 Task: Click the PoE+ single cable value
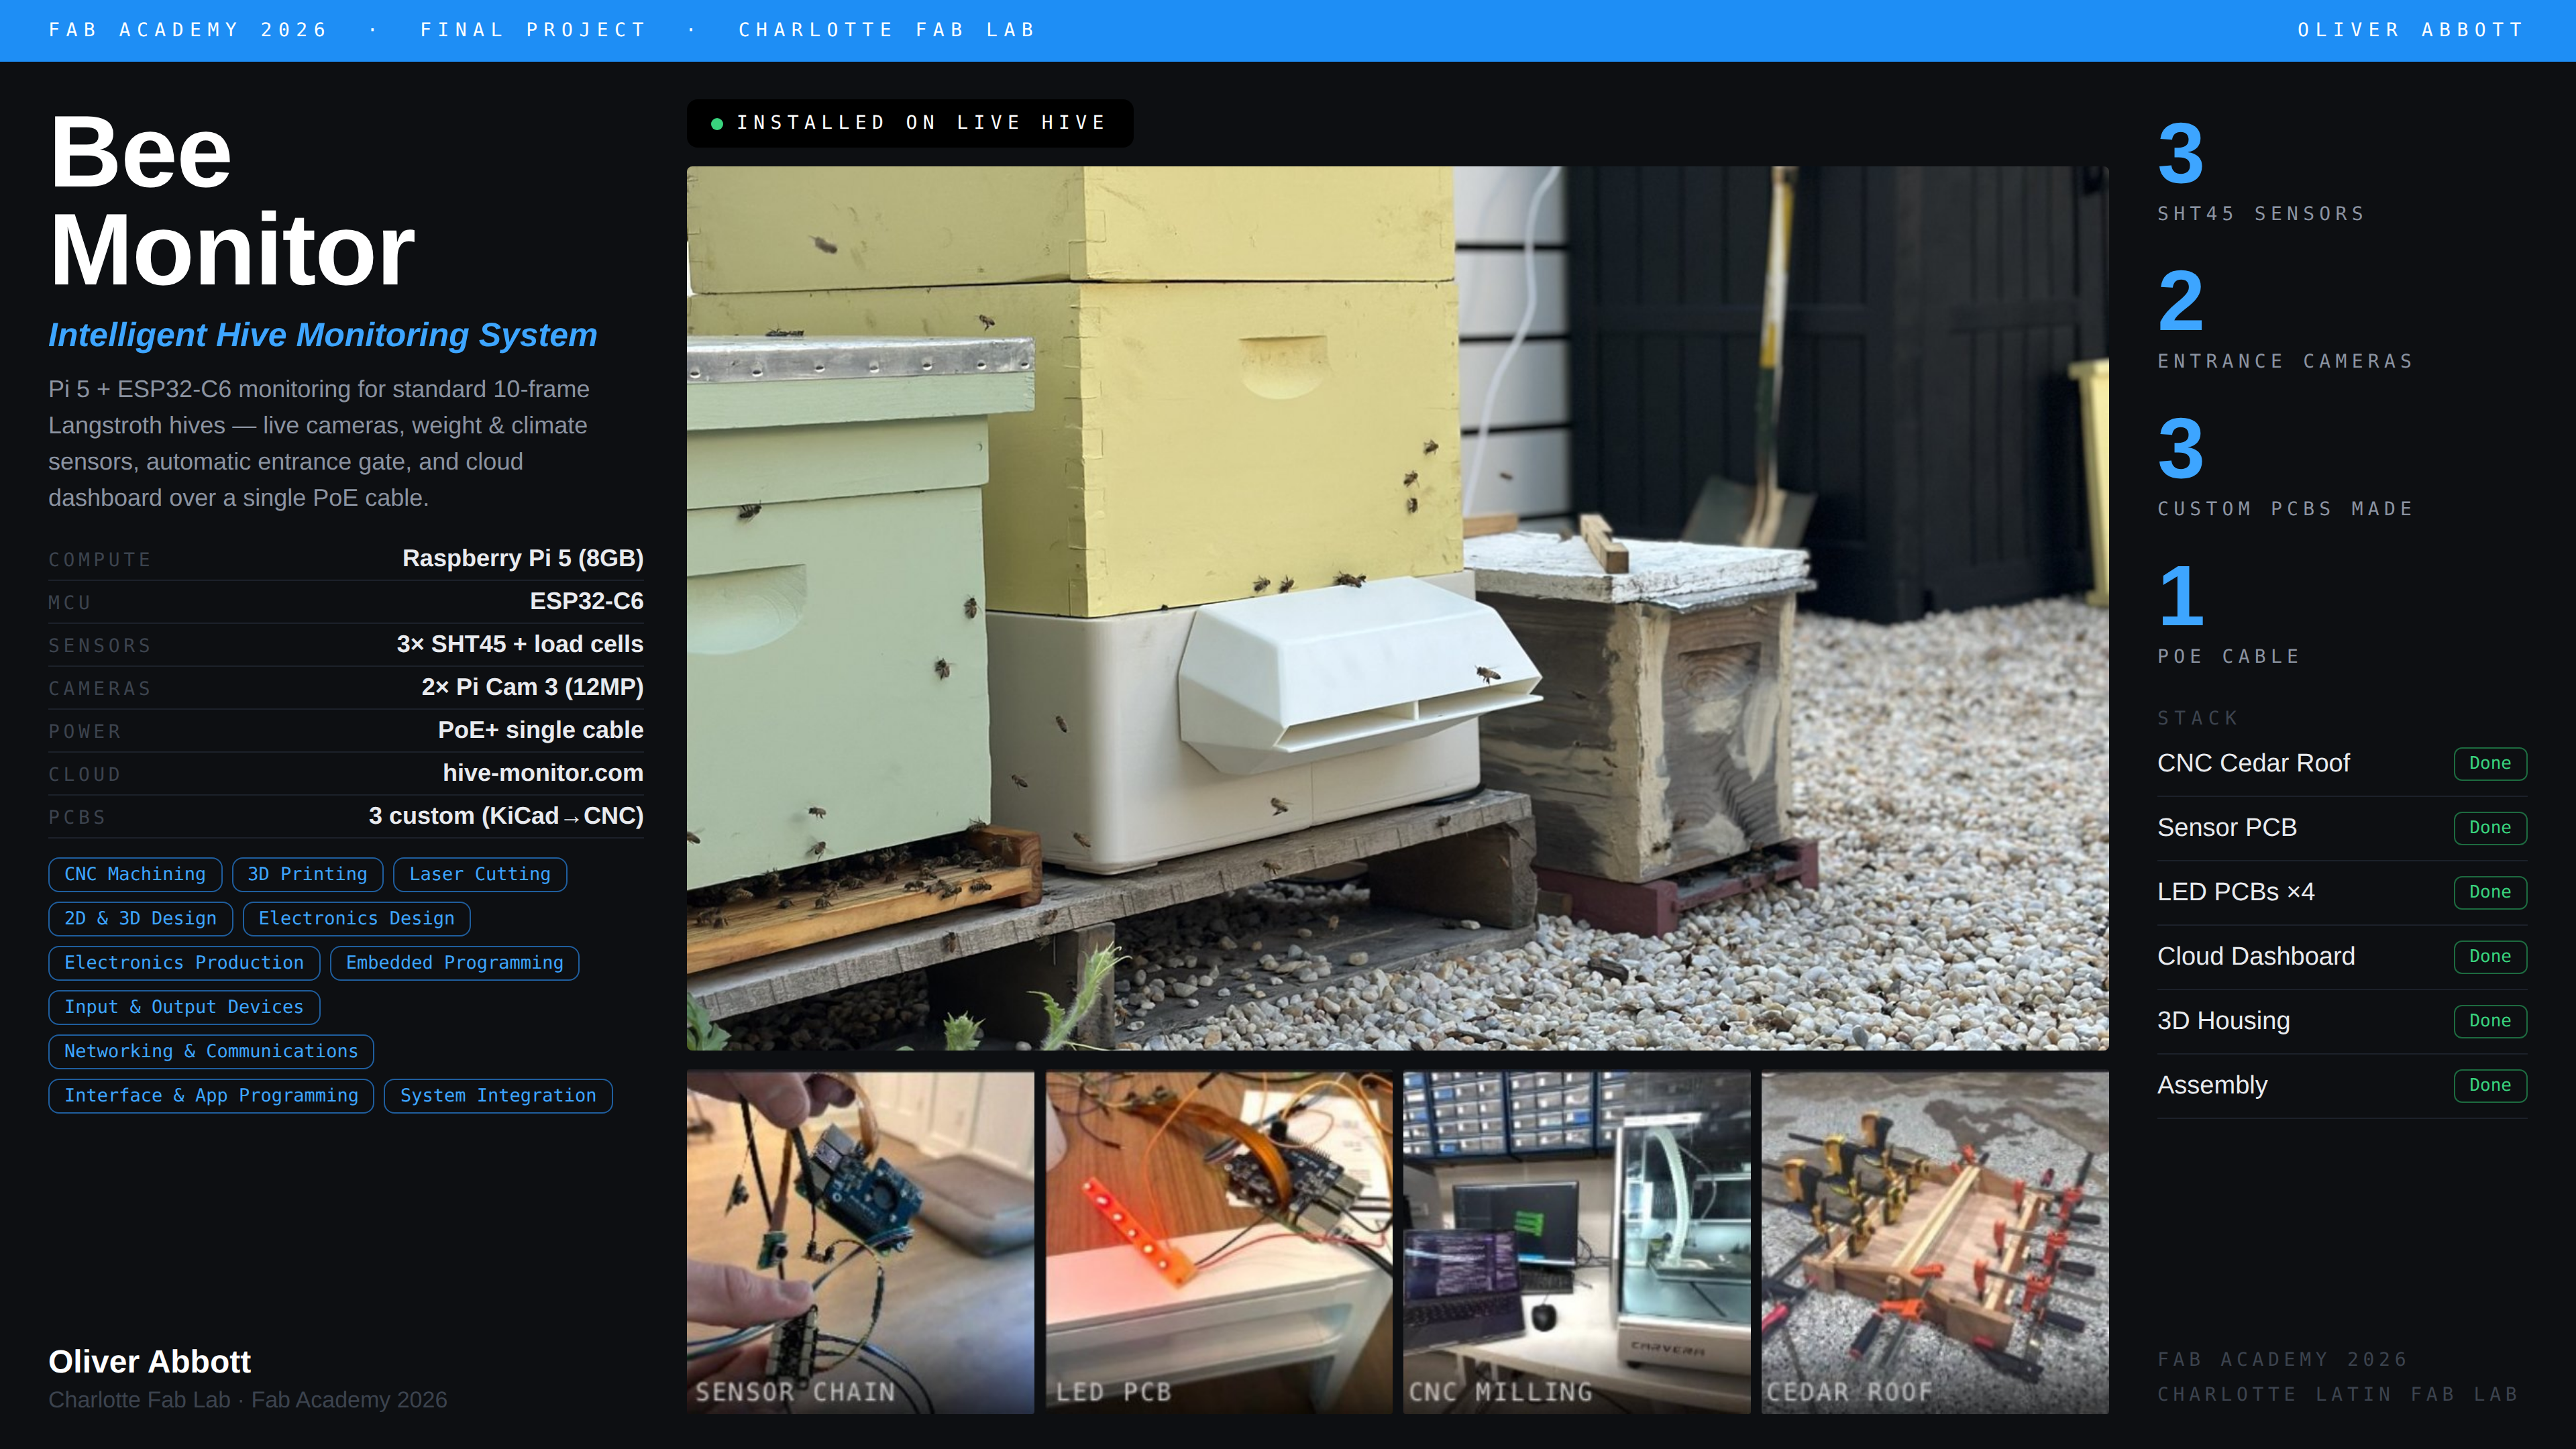541,730
